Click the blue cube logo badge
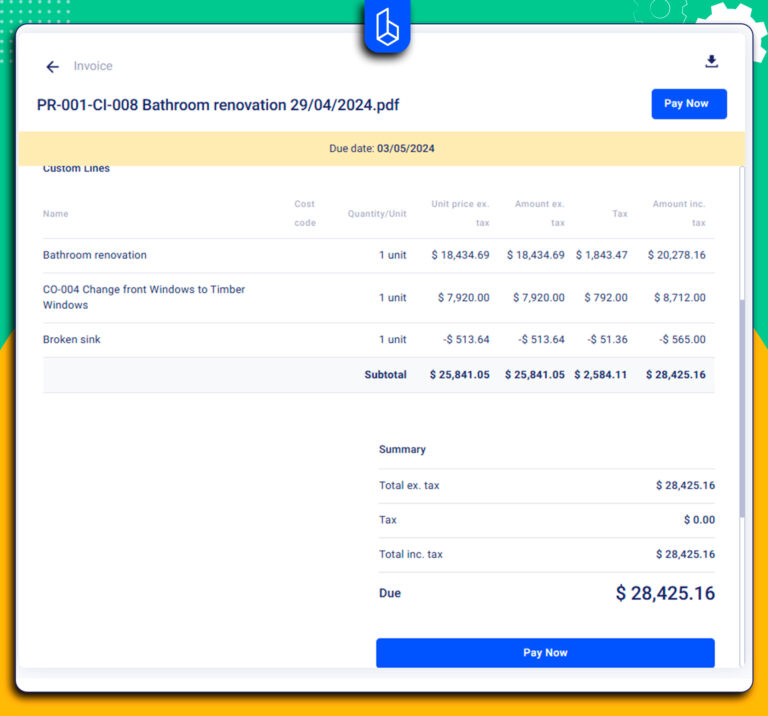Viewport: 768px width, 716px height. point(387,27)
